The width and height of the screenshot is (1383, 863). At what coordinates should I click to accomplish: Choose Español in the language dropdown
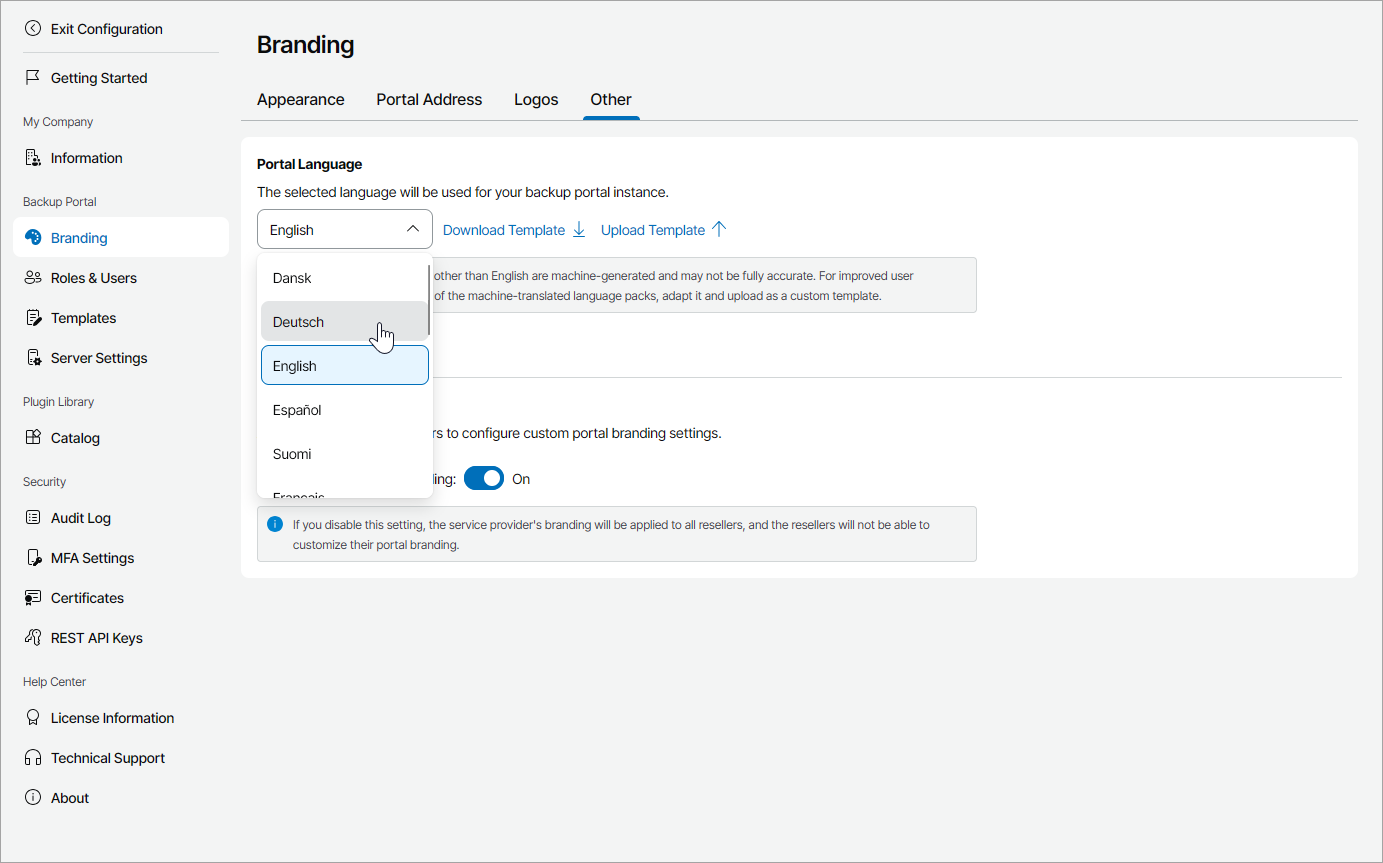pos(297,410)
